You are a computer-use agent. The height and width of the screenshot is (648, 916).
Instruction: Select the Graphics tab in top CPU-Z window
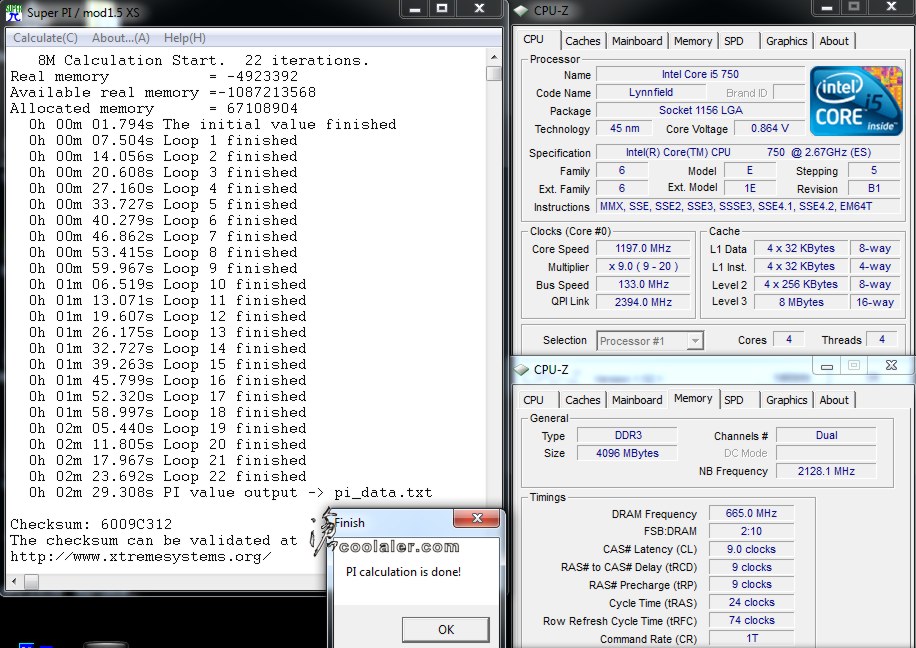pyautogui.click(x=786, y=41)
